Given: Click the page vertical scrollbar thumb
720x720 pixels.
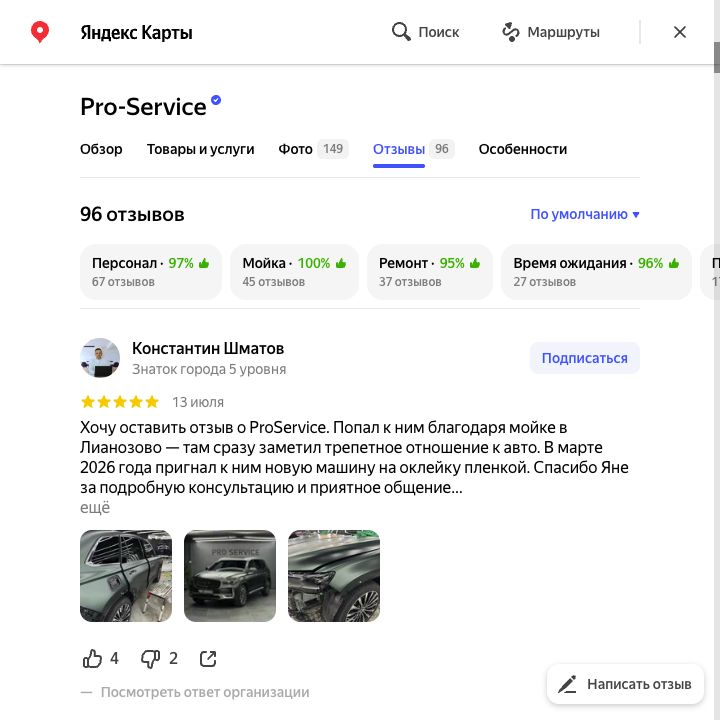Looking at the screenshot, I should (716, 57).
